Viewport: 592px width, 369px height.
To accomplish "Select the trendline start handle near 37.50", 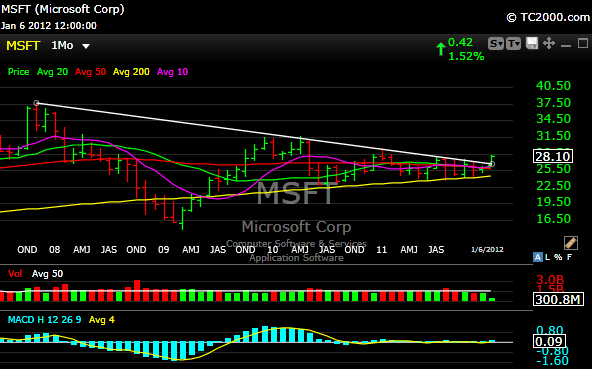I will [x=36, y=103].
